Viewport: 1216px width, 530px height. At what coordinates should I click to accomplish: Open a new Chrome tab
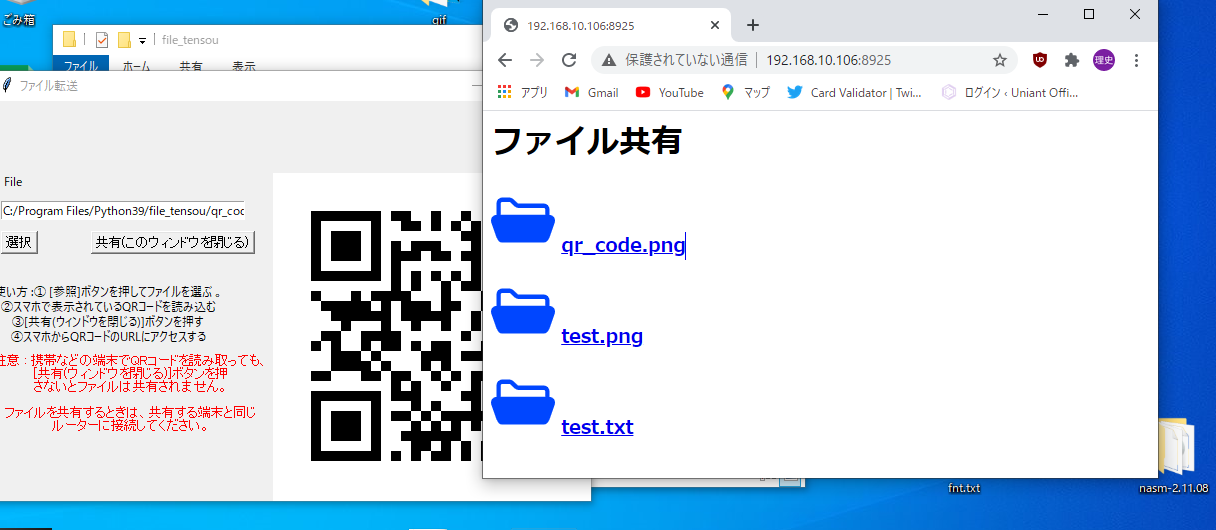753,25
